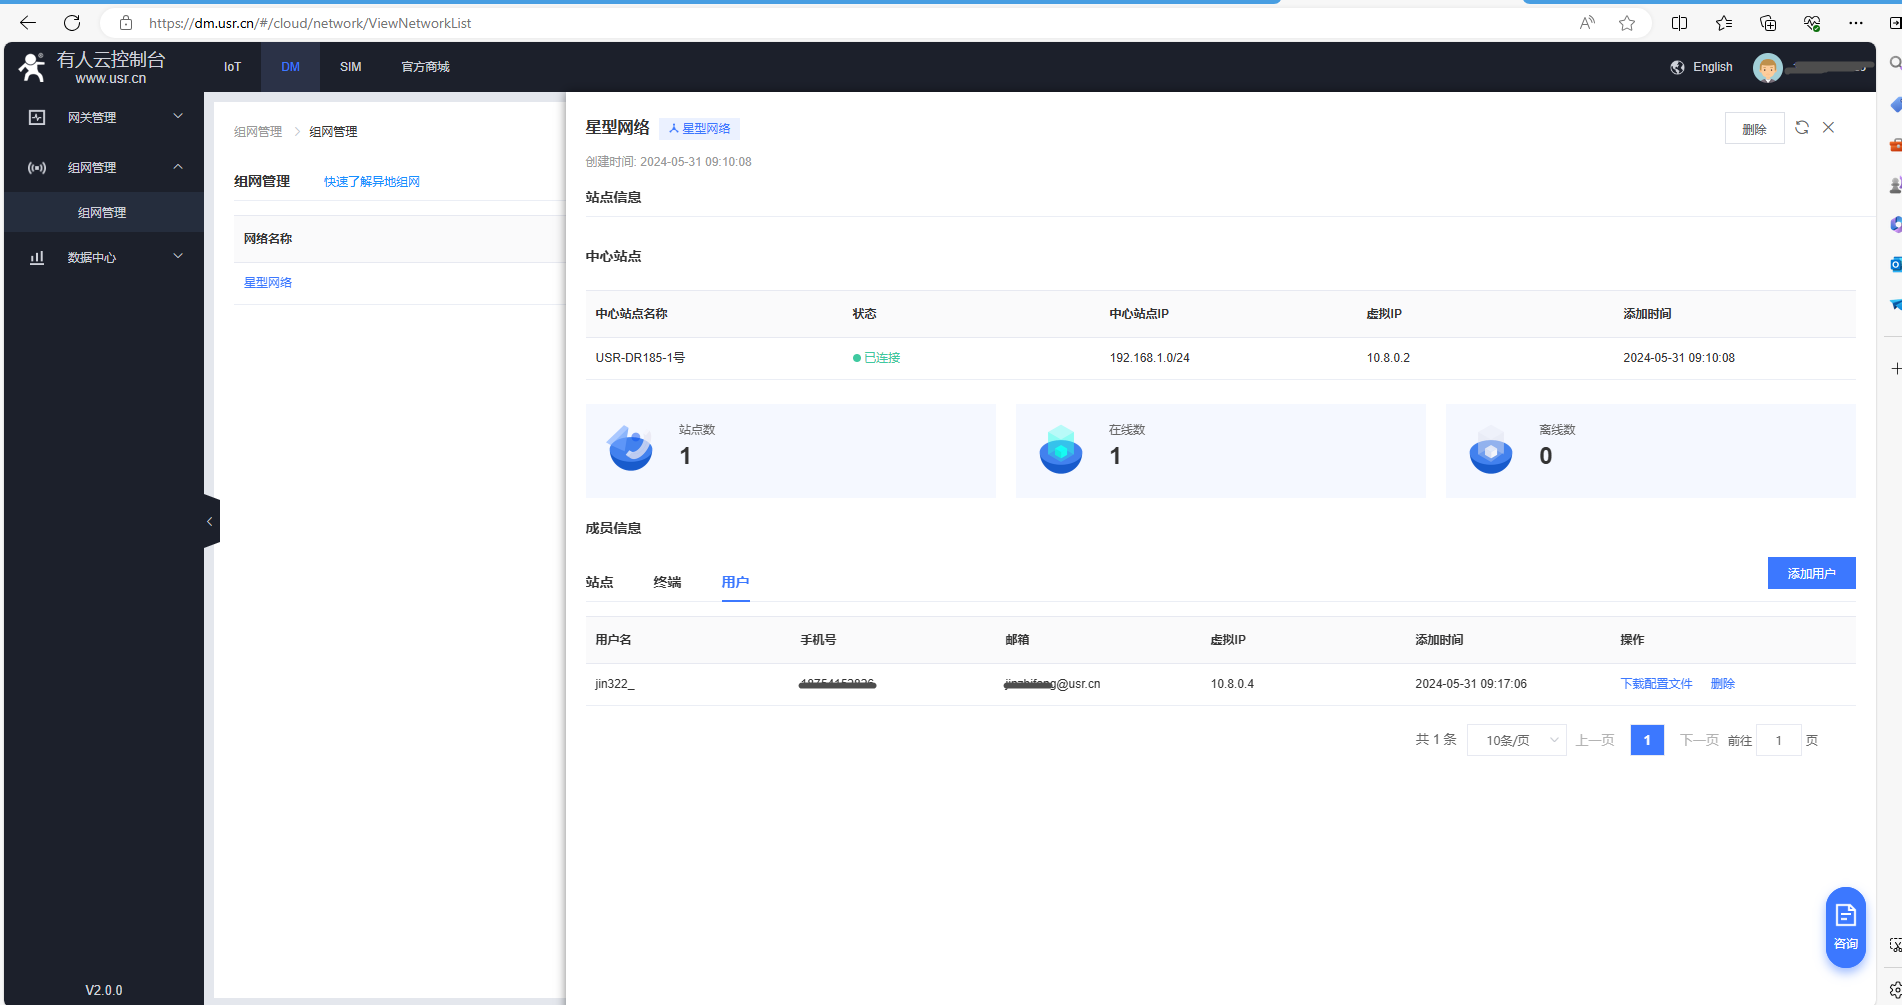Close the 星型网络 detail panel
The image size is (1902, 1005).
[1828, 128]
